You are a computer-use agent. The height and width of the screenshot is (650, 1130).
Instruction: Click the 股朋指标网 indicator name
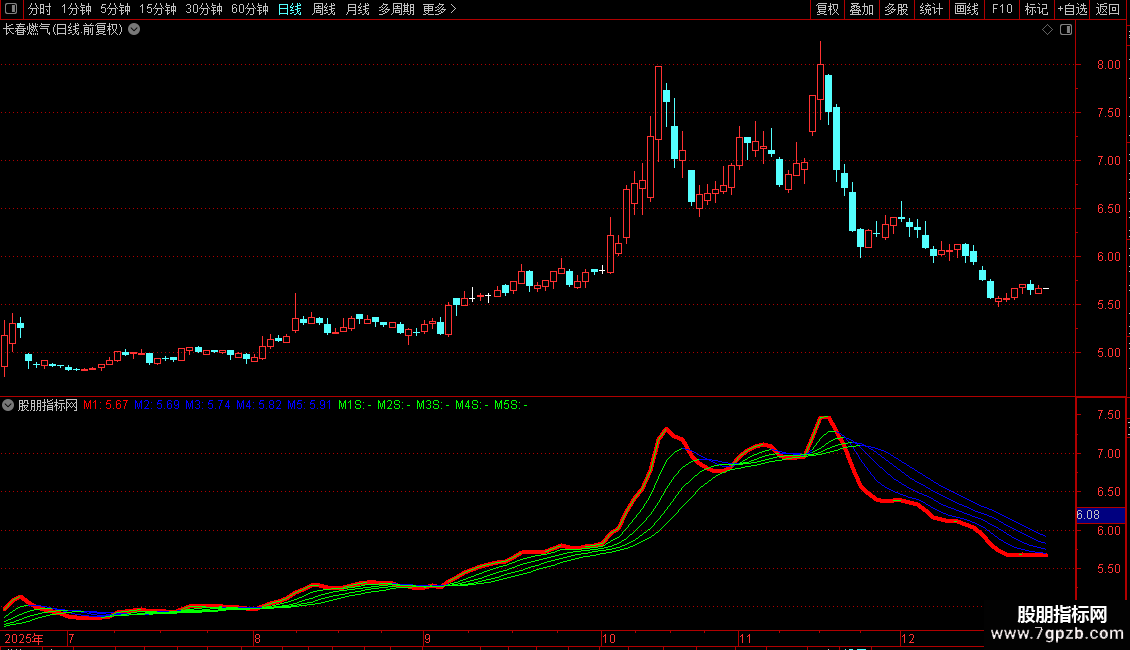click(x=48, y=405)
